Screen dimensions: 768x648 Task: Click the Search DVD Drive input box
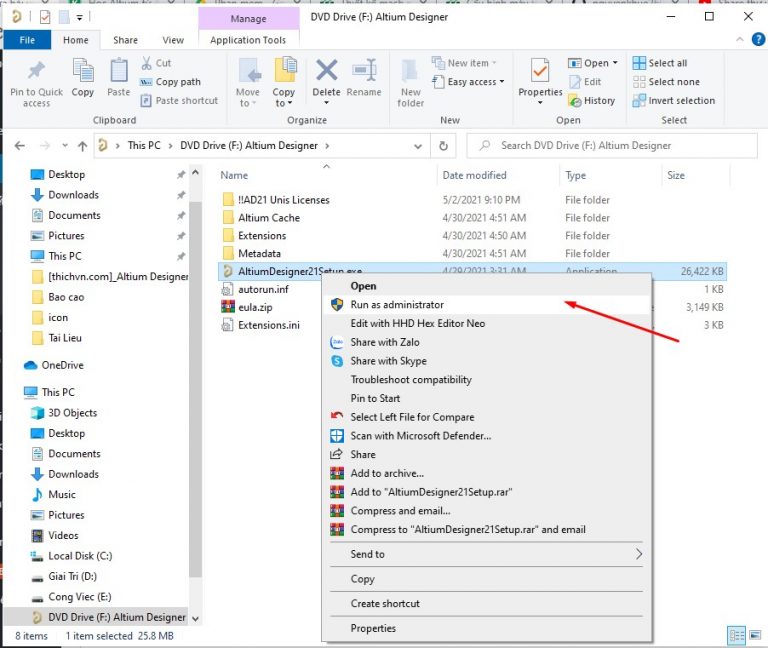click(x=610, y=146)
